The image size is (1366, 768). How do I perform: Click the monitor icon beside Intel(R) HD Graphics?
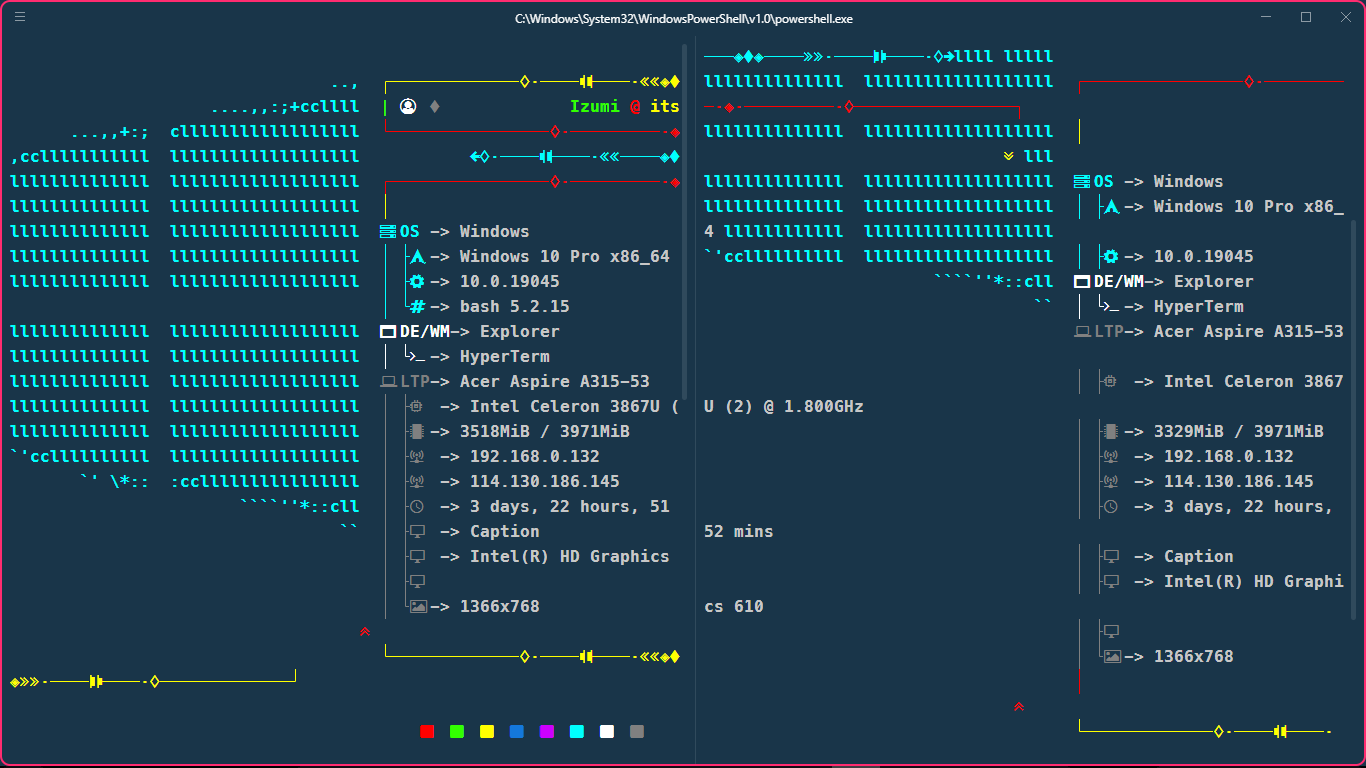(x=418, y=556)
